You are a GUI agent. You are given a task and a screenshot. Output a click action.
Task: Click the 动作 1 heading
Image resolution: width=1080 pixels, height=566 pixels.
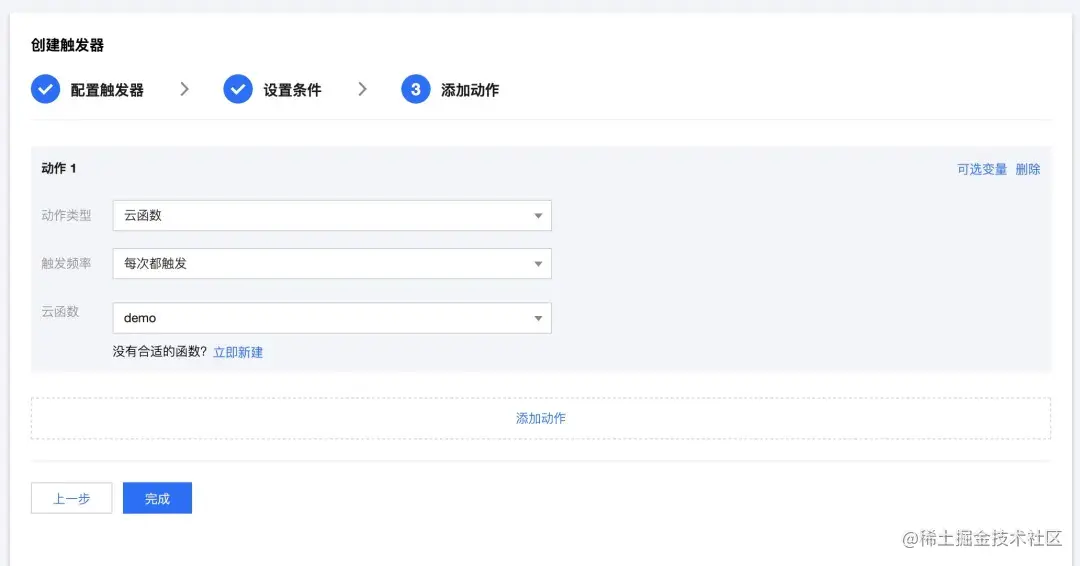[59, 169]
